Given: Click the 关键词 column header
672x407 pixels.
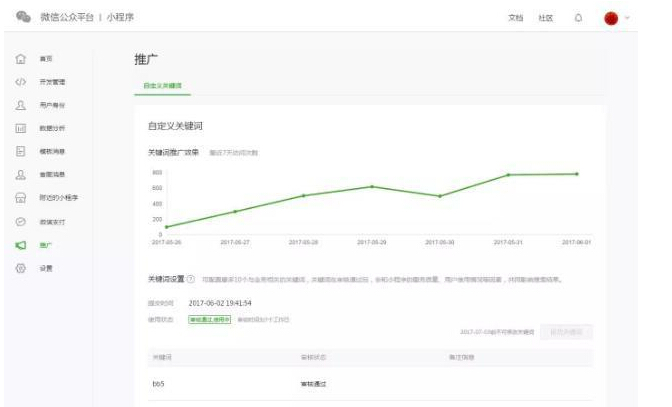Looking at the screenshot, I should (x=162, y=357).
